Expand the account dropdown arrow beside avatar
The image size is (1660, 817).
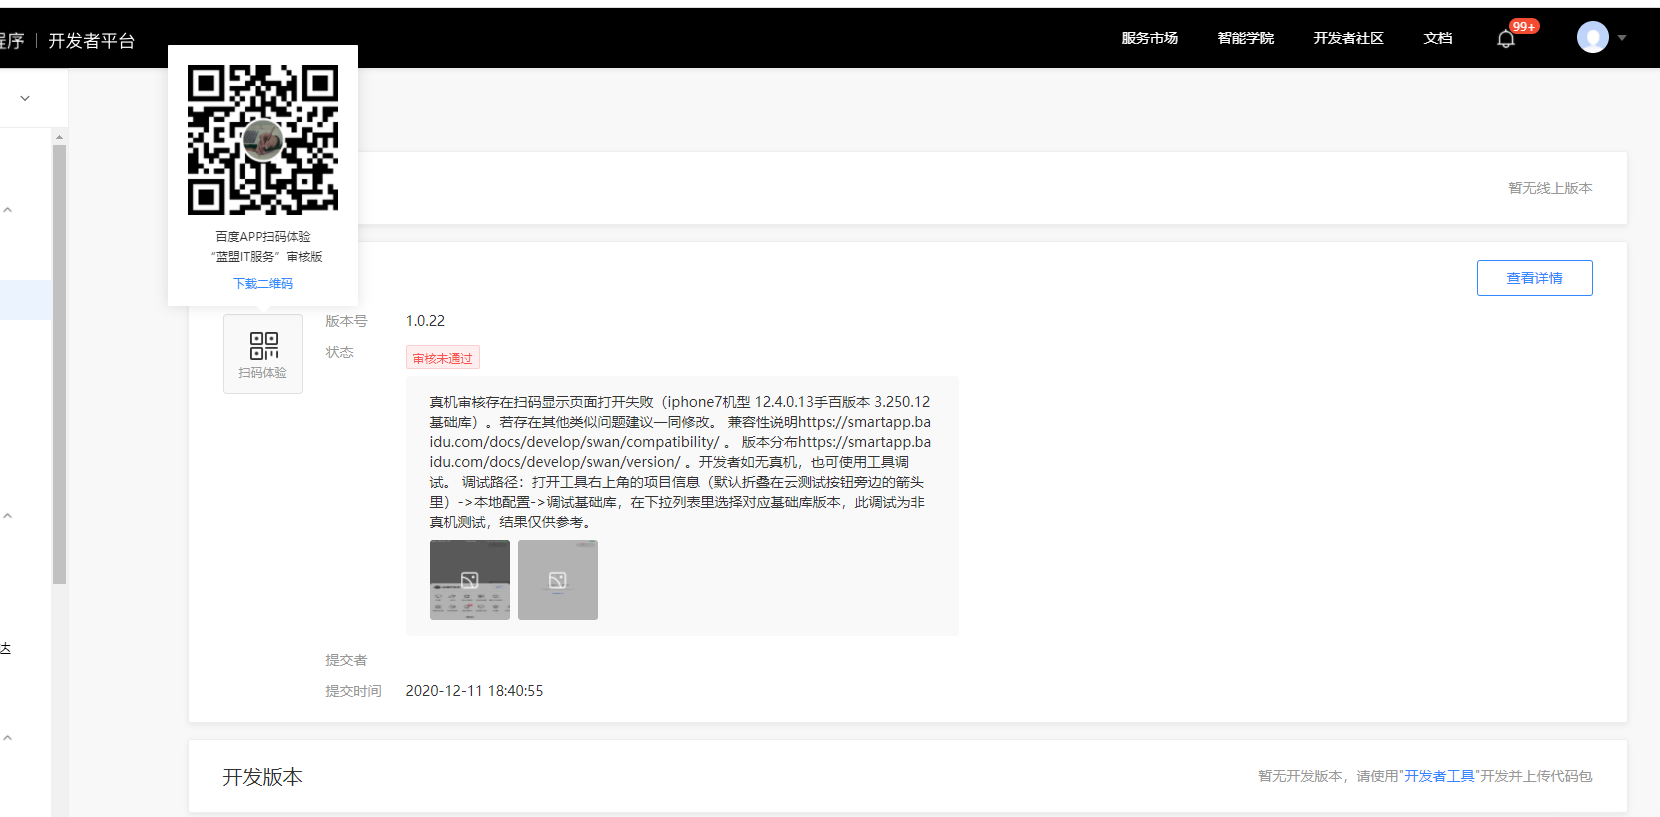point(1622,38)
